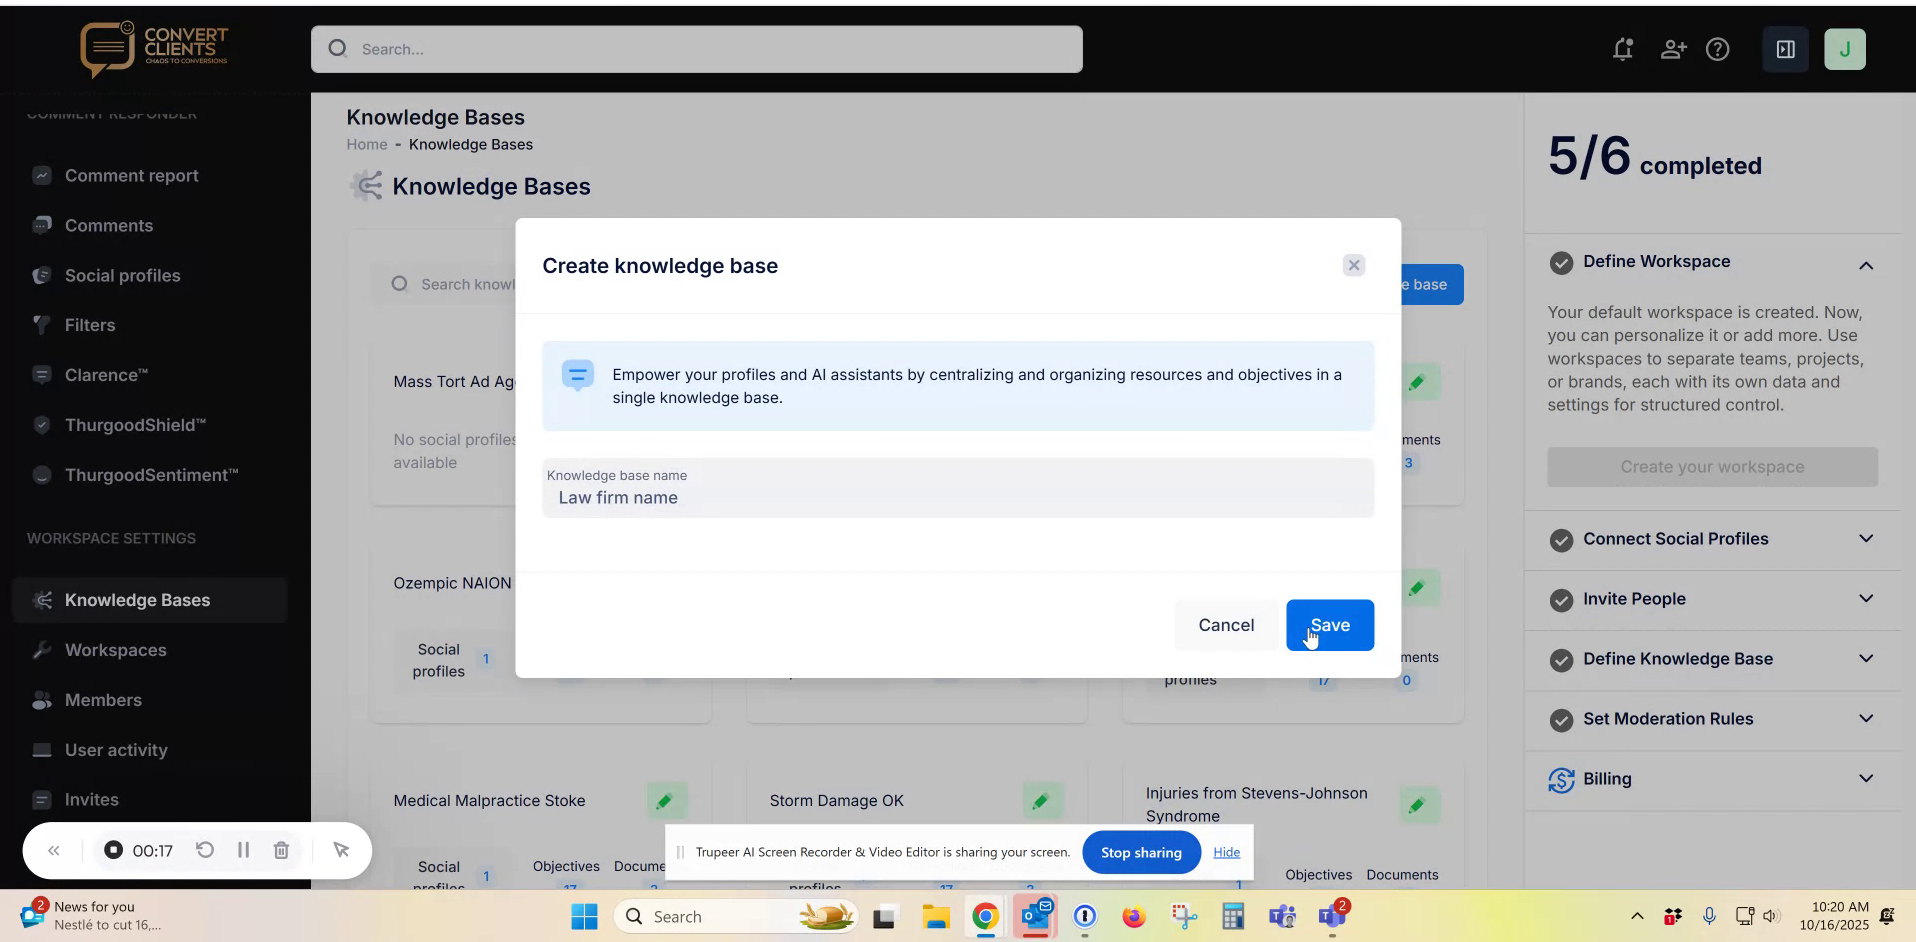Select Knowledge Bases in workspace settings

point(138,600)
